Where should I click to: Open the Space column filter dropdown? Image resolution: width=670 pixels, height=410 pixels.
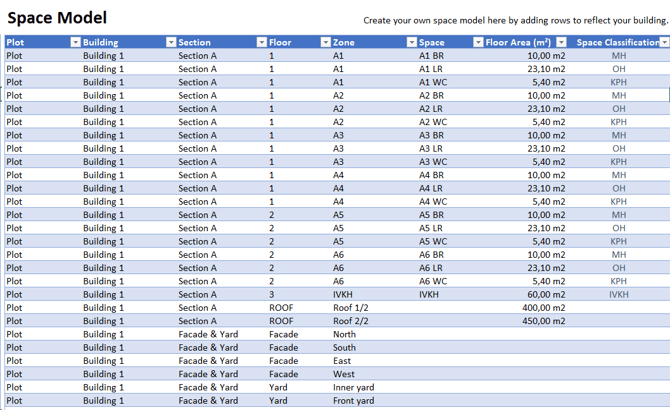pos(476,43)
